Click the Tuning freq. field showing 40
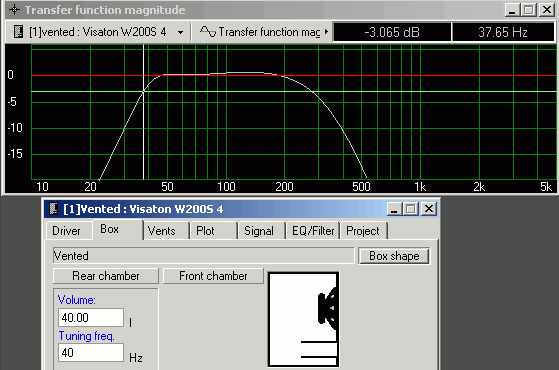 (91, 353)
